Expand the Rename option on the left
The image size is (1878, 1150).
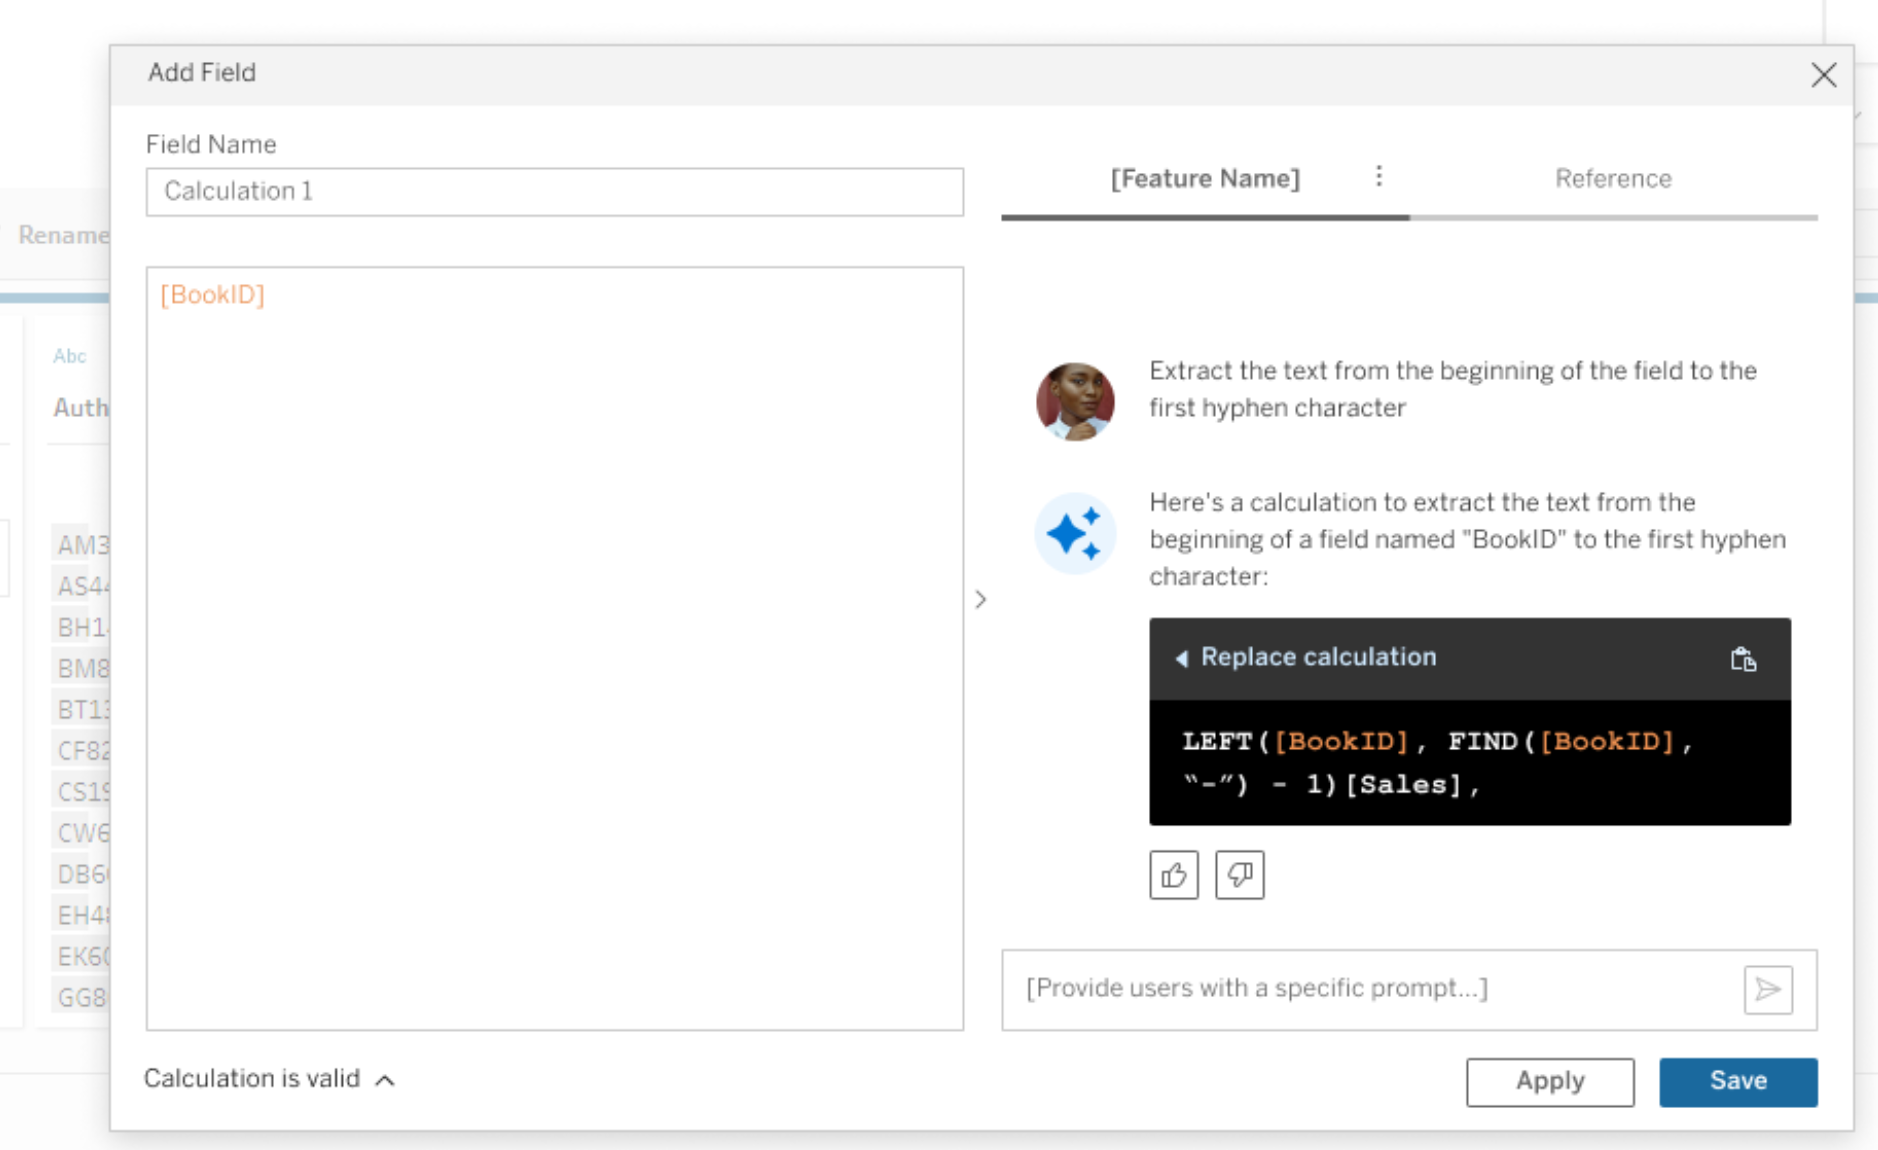pyautogui.click(x=65, y=235)
